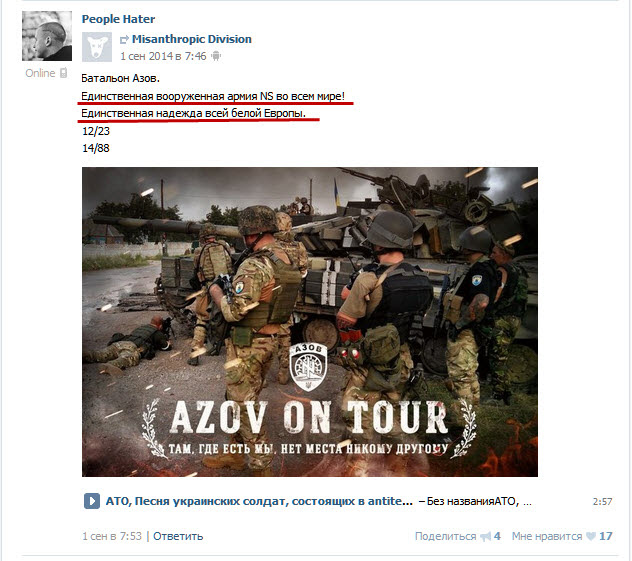
Task: Click the Android device icon by timestamp
Action: [216, 56]
